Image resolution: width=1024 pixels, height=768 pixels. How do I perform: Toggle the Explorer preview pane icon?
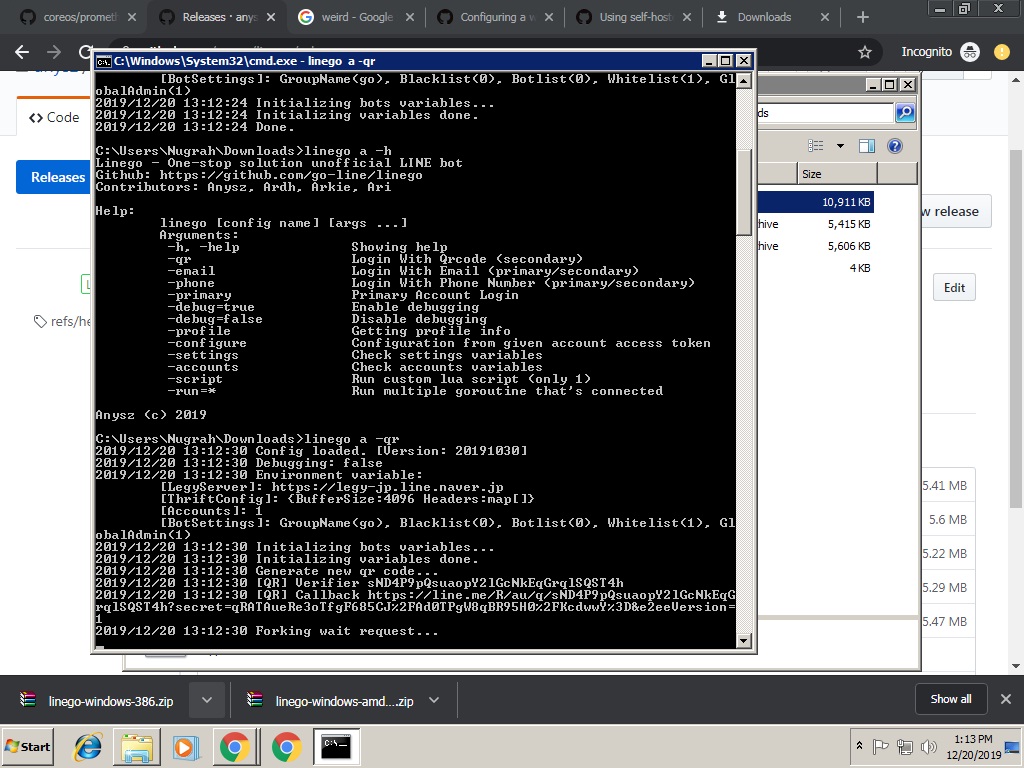(x=867, y=146)
